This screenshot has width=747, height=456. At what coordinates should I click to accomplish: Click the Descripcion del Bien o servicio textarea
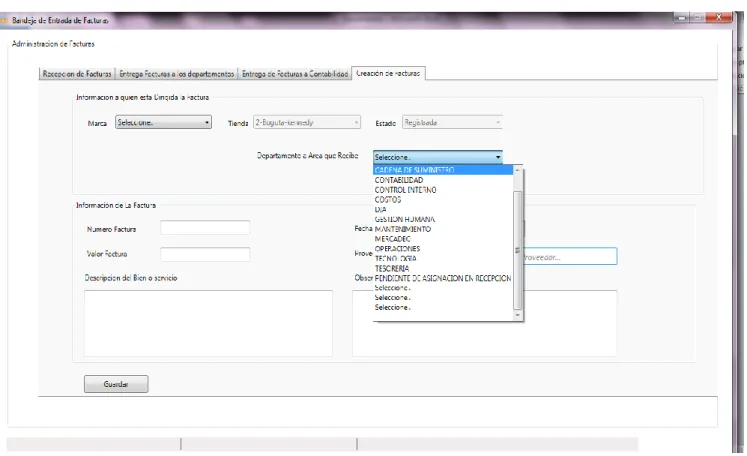[208, 324]
